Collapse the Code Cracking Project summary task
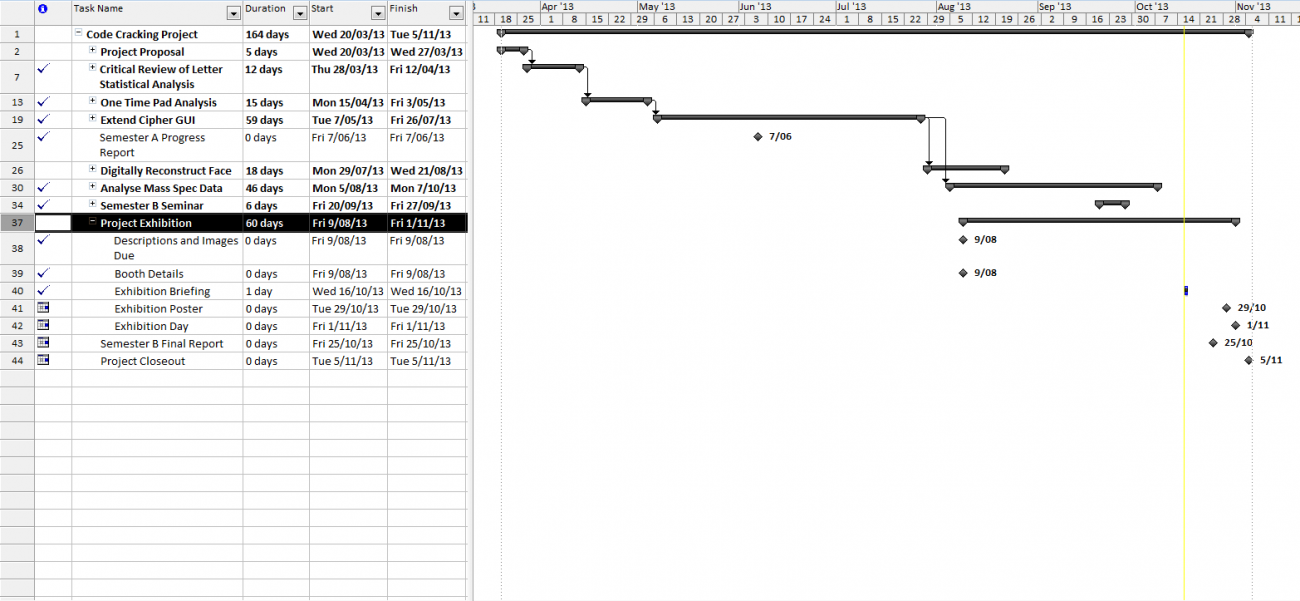The image size is (1300, 601). (x=78, y=34)
